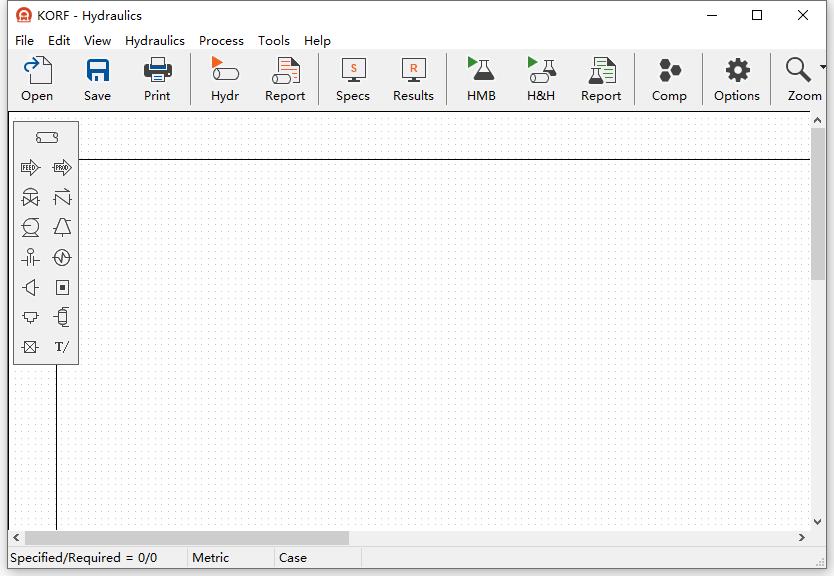The height and width of the screenshot is (576, 834).
Task: Select the control valve symbol
Action: 30,198
